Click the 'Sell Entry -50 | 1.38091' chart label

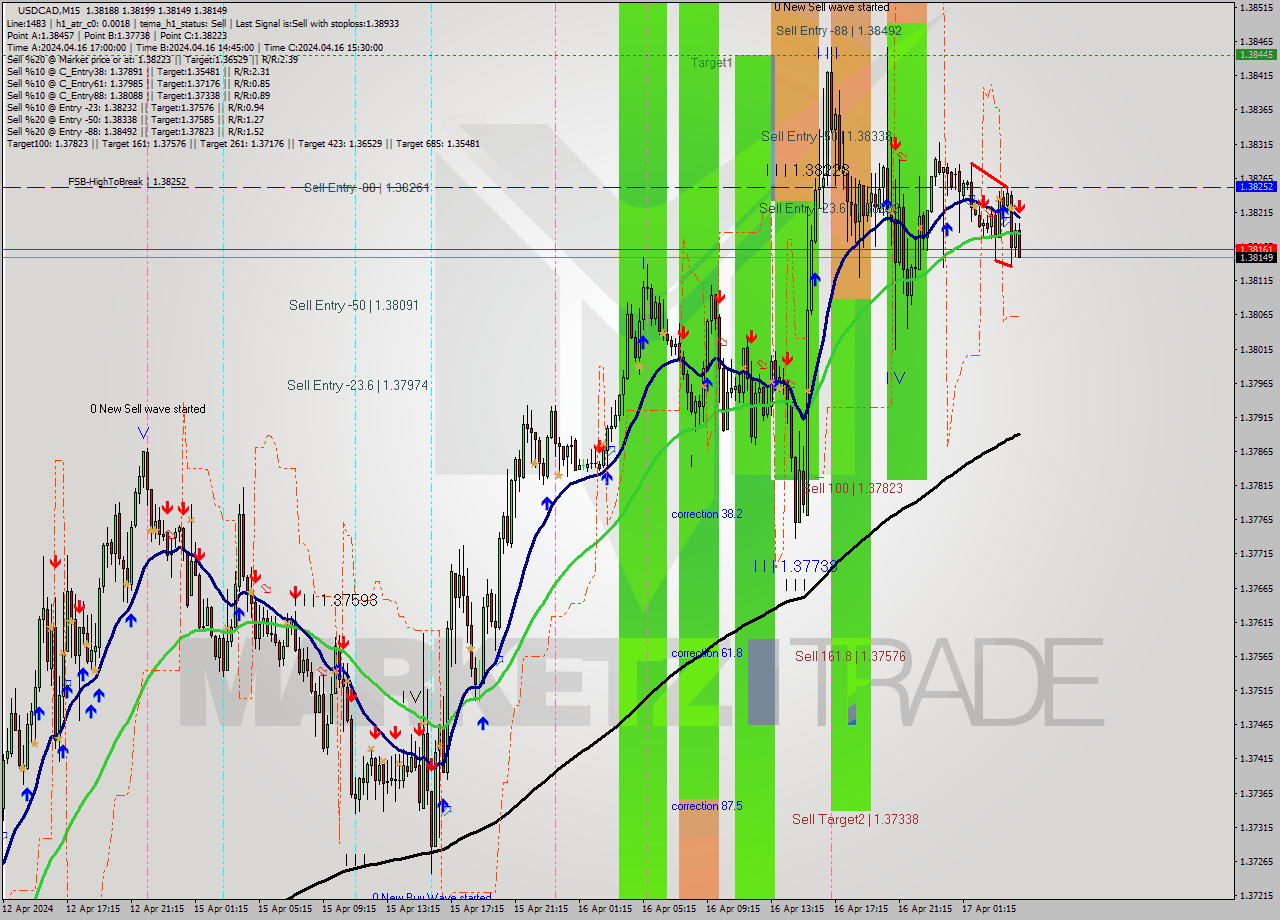coord(354,305)
